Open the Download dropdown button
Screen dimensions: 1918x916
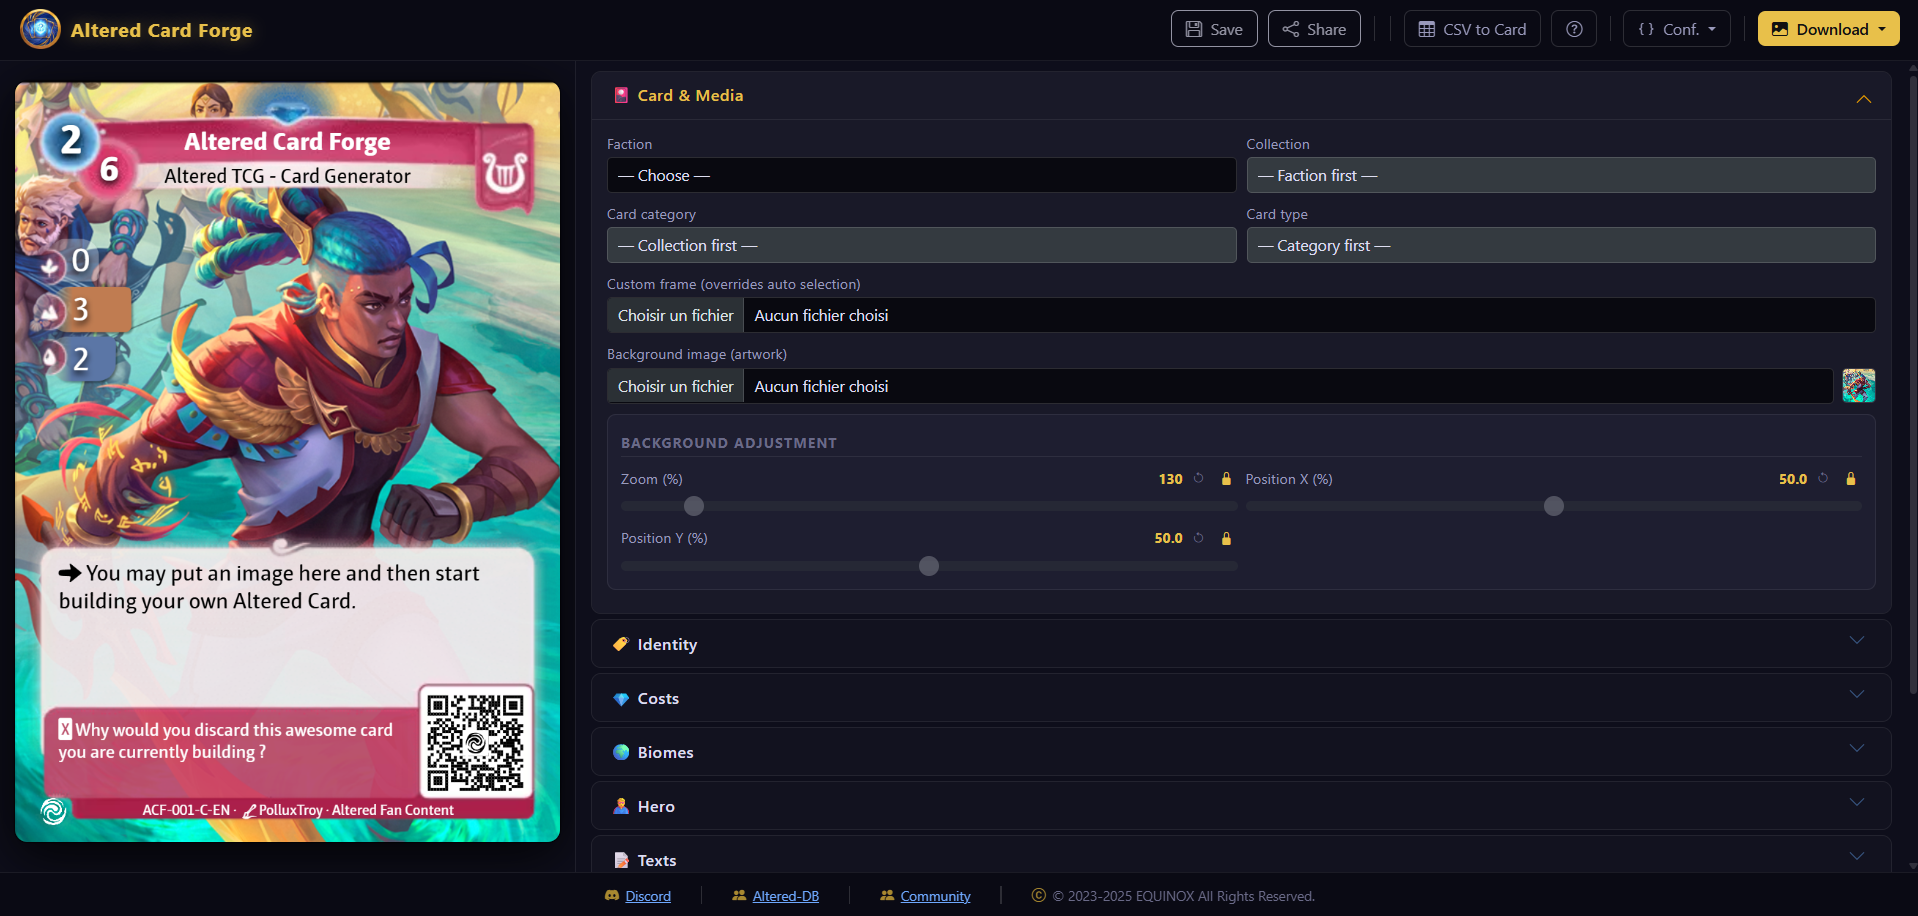click(x=1829, y=29)
